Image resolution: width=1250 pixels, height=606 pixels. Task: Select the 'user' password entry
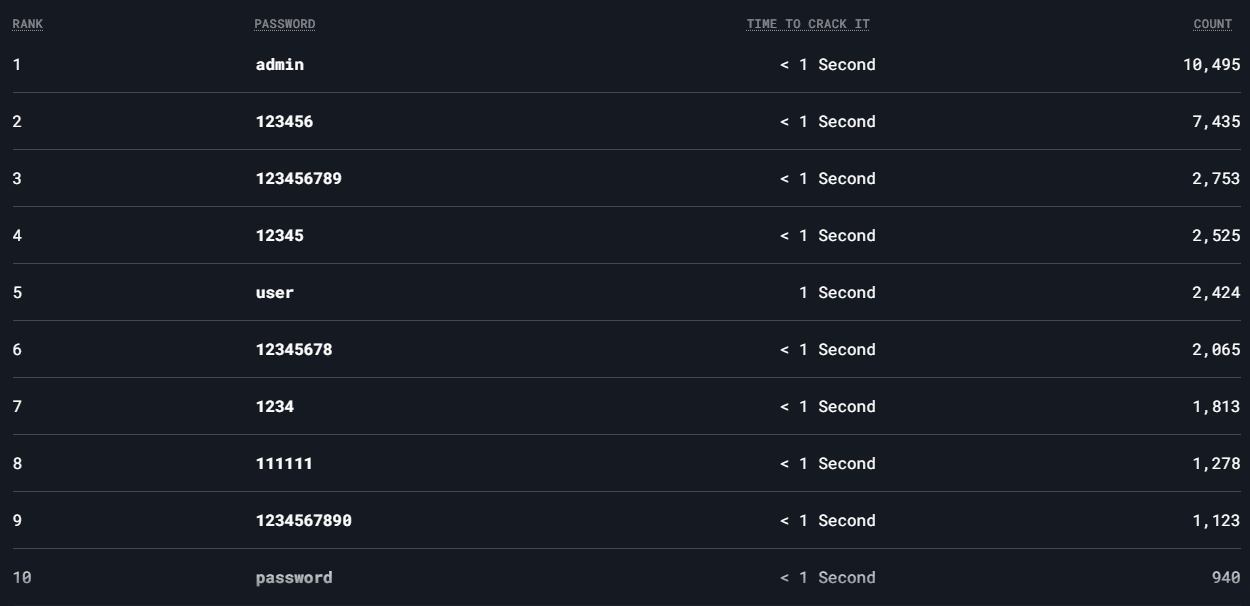pos(275,293)
